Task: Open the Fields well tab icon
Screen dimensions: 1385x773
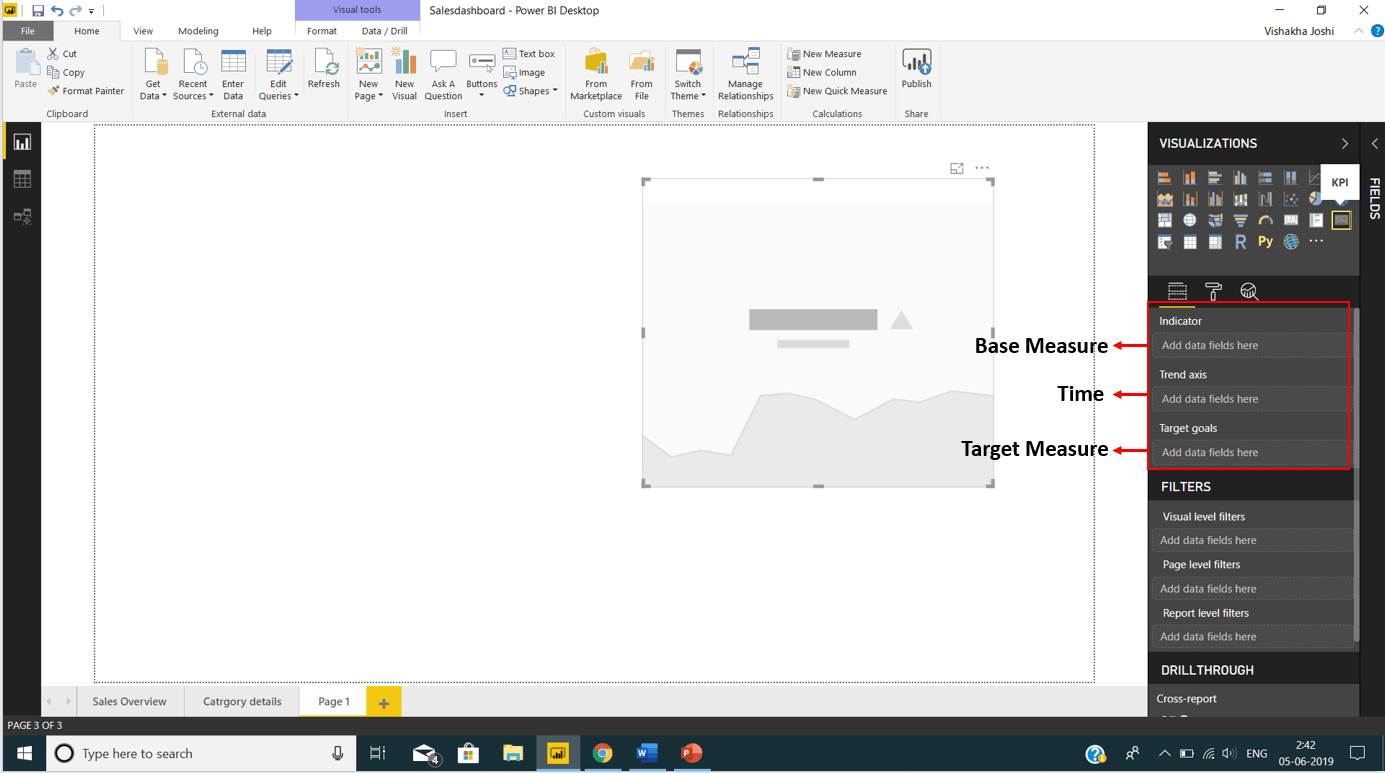Action: point(1177,291)
